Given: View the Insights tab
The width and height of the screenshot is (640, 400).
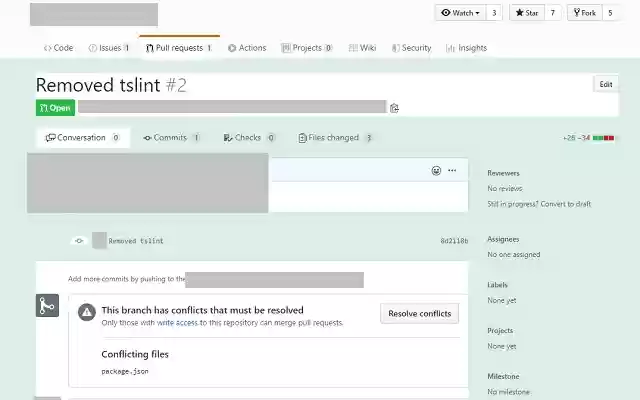Looking at the screenshot, I should click(x=467, y=48).
